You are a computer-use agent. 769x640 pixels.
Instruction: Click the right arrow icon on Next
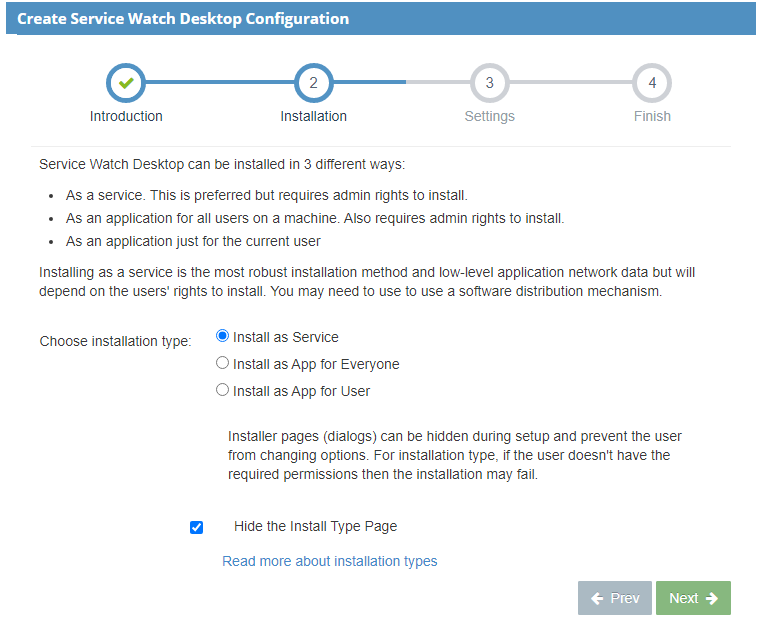coord(712,598)
